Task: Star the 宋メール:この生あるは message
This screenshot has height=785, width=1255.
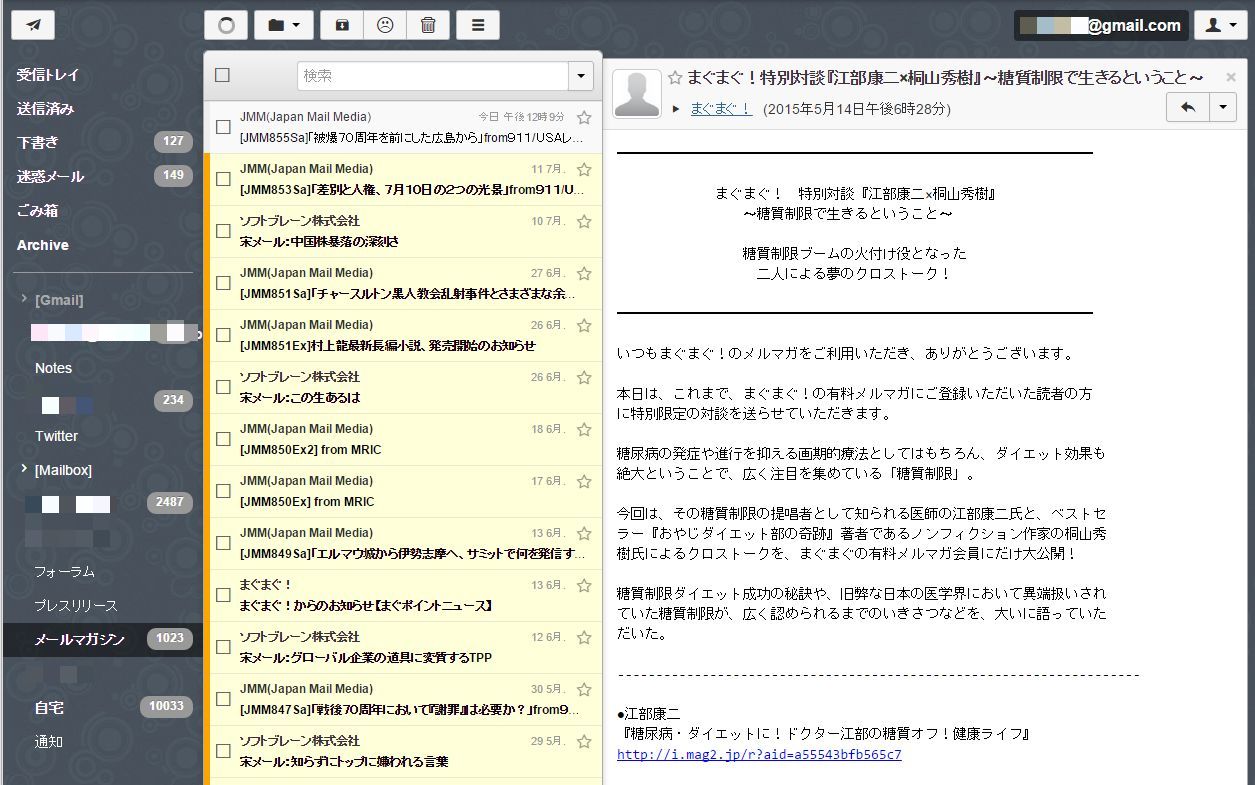Action: click(584, 378)
